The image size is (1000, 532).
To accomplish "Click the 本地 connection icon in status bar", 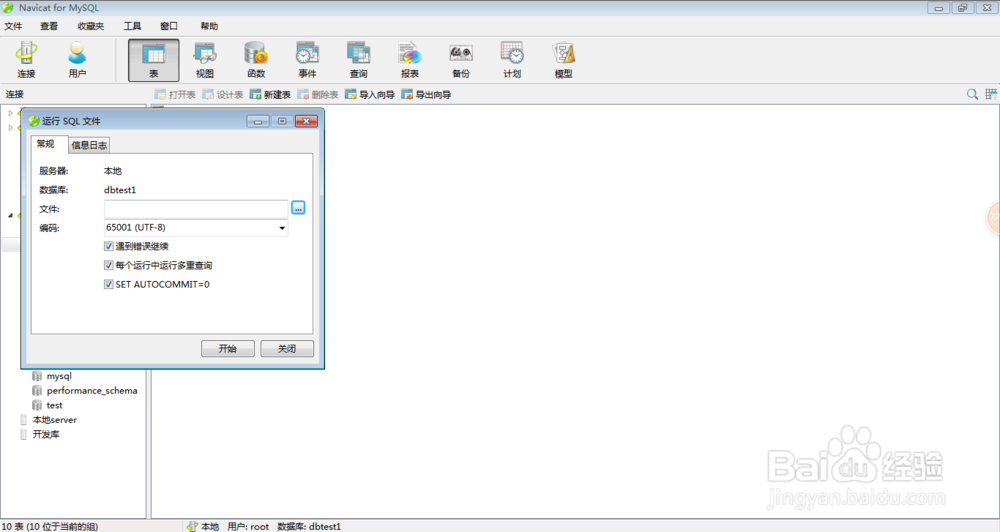I will (192, 527).
